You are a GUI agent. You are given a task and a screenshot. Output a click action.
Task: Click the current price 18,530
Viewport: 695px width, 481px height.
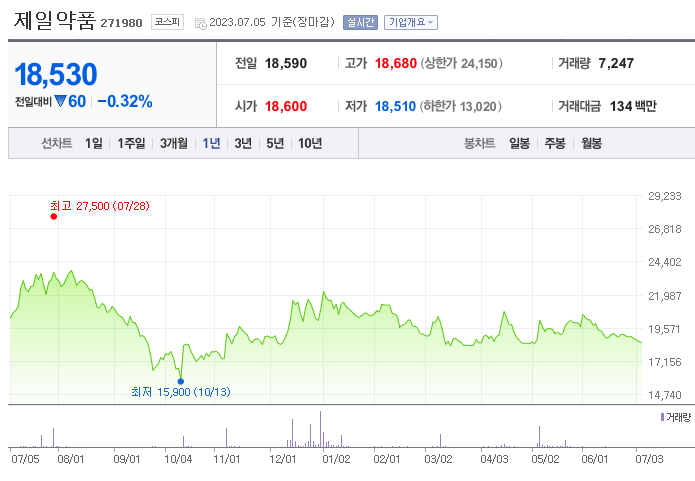56,74
